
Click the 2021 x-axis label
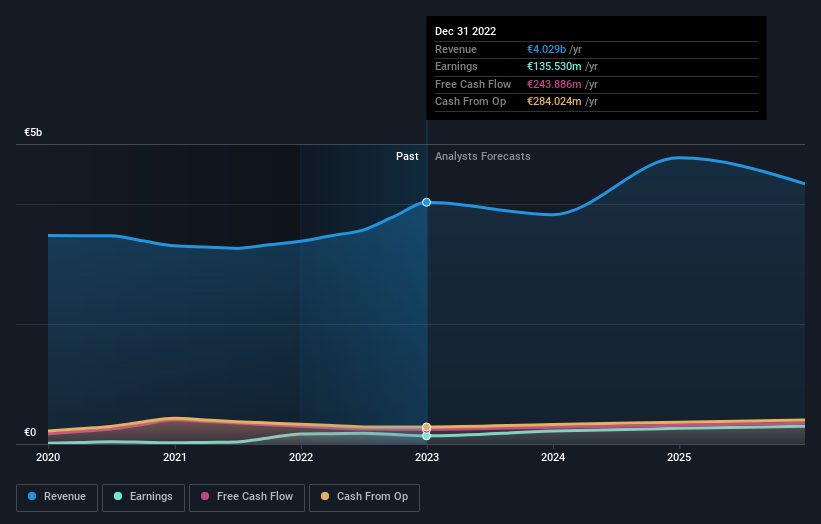(x=174, y=457)
